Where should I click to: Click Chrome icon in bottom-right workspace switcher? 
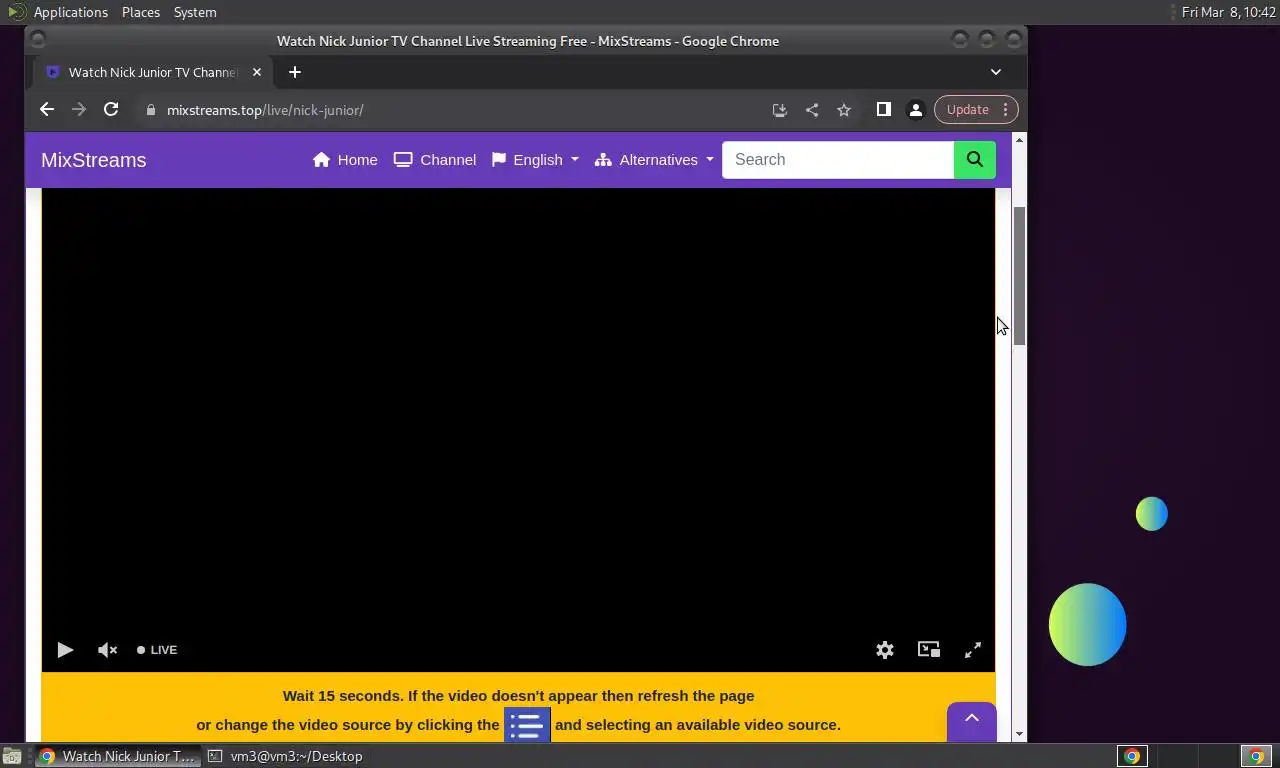point(1256,756)
